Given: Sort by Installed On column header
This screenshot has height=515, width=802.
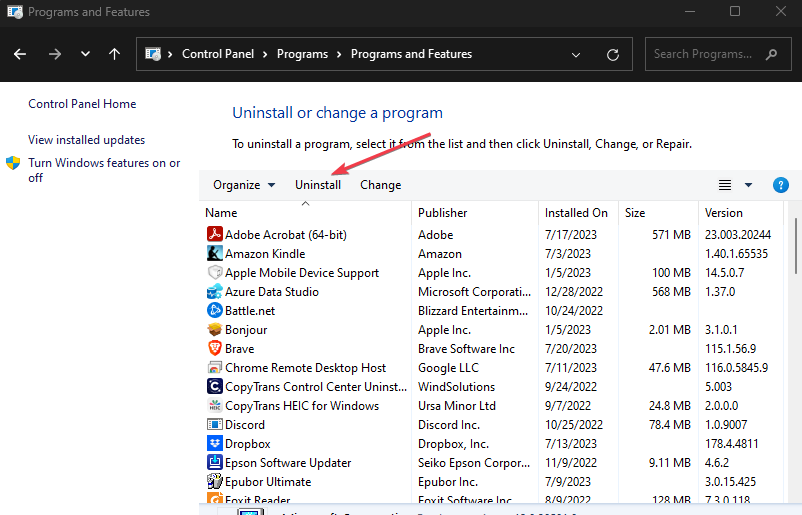Looking at the screenshot, I should coord(578,213).
